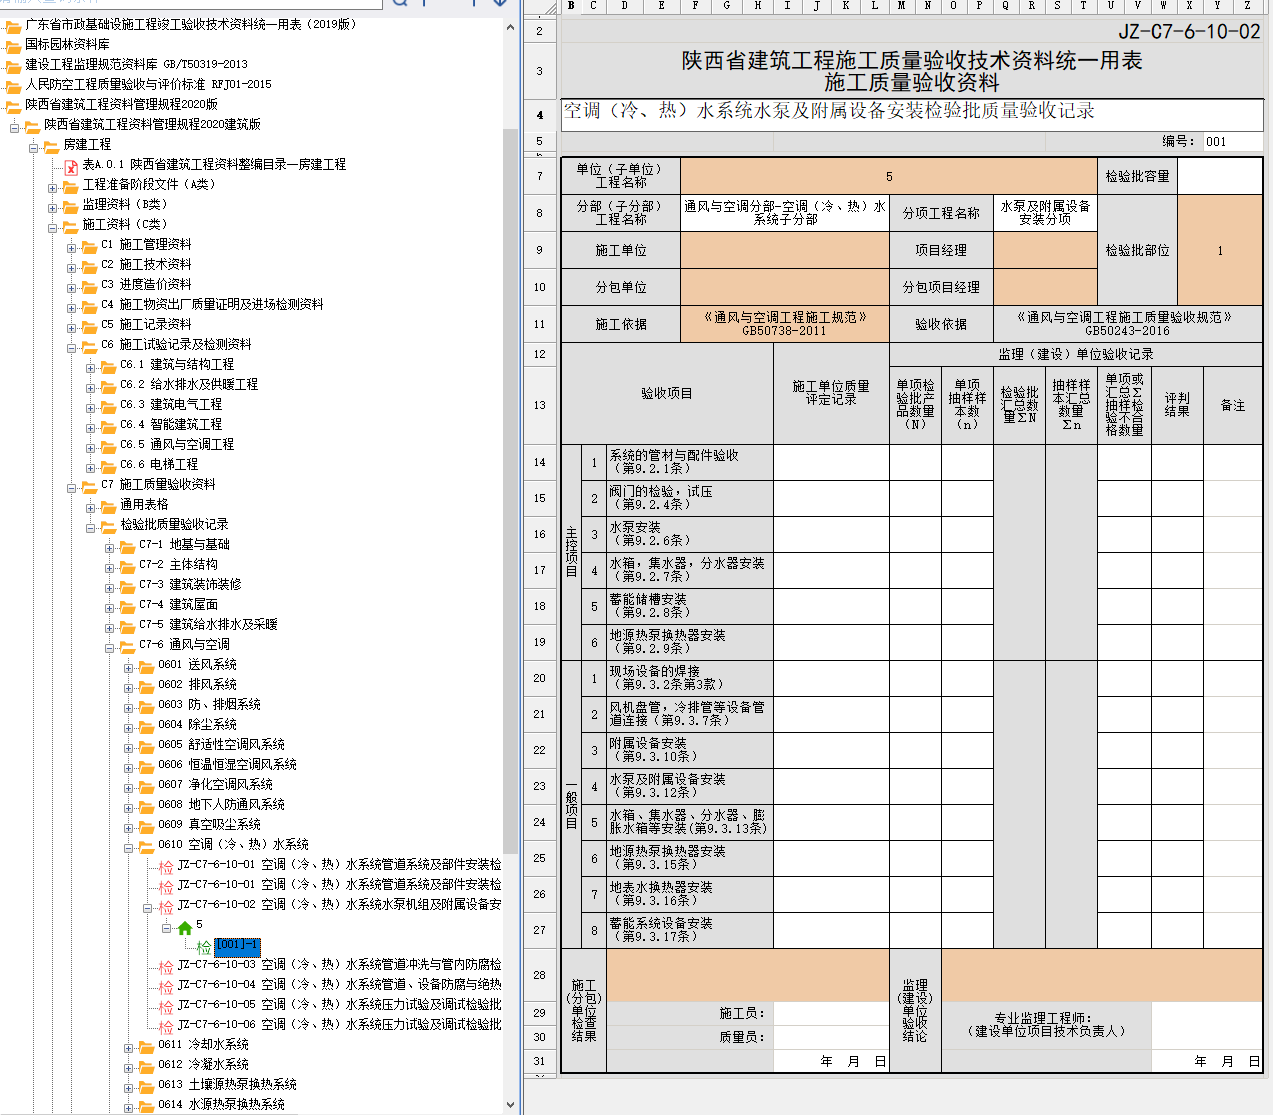Click the 附属设备安装（第9.3.10条） row label
Image resolution: width=1273 pixels, height=1115 pixels.
tap(689, 750)
